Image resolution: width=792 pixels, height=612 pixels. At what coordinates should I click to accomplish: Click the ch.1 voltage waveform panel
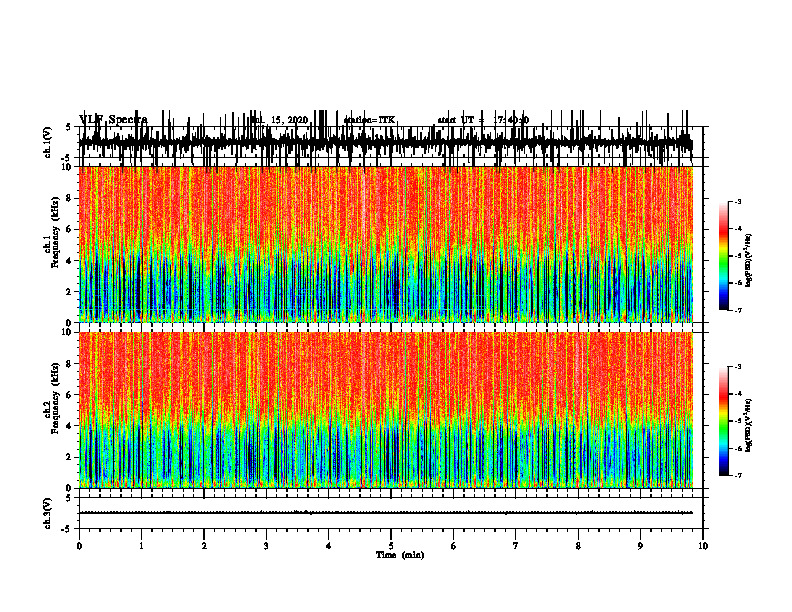(x=391, y=142)
